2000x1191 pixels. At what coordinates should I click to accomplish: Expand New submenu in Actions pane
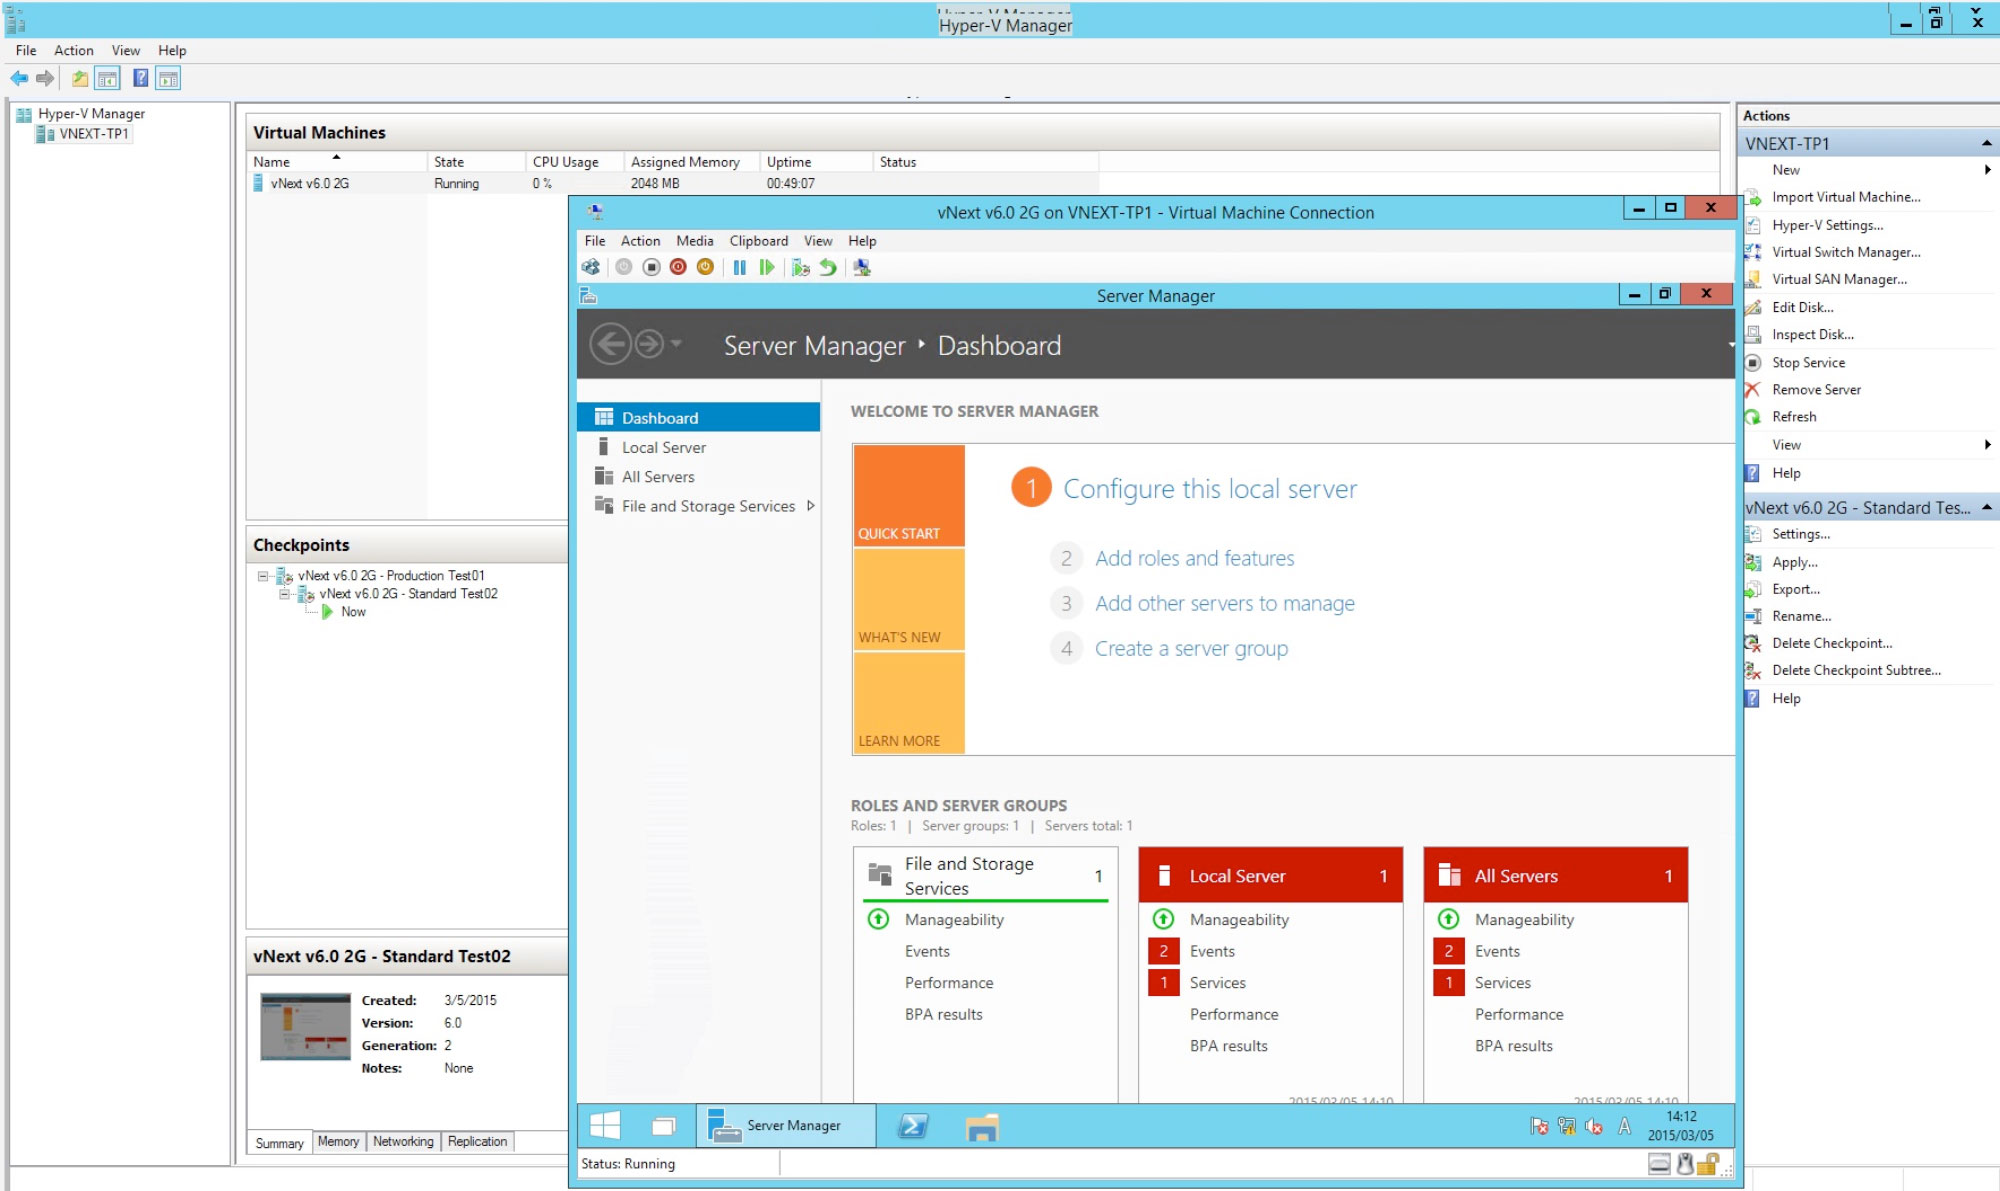1988,170
